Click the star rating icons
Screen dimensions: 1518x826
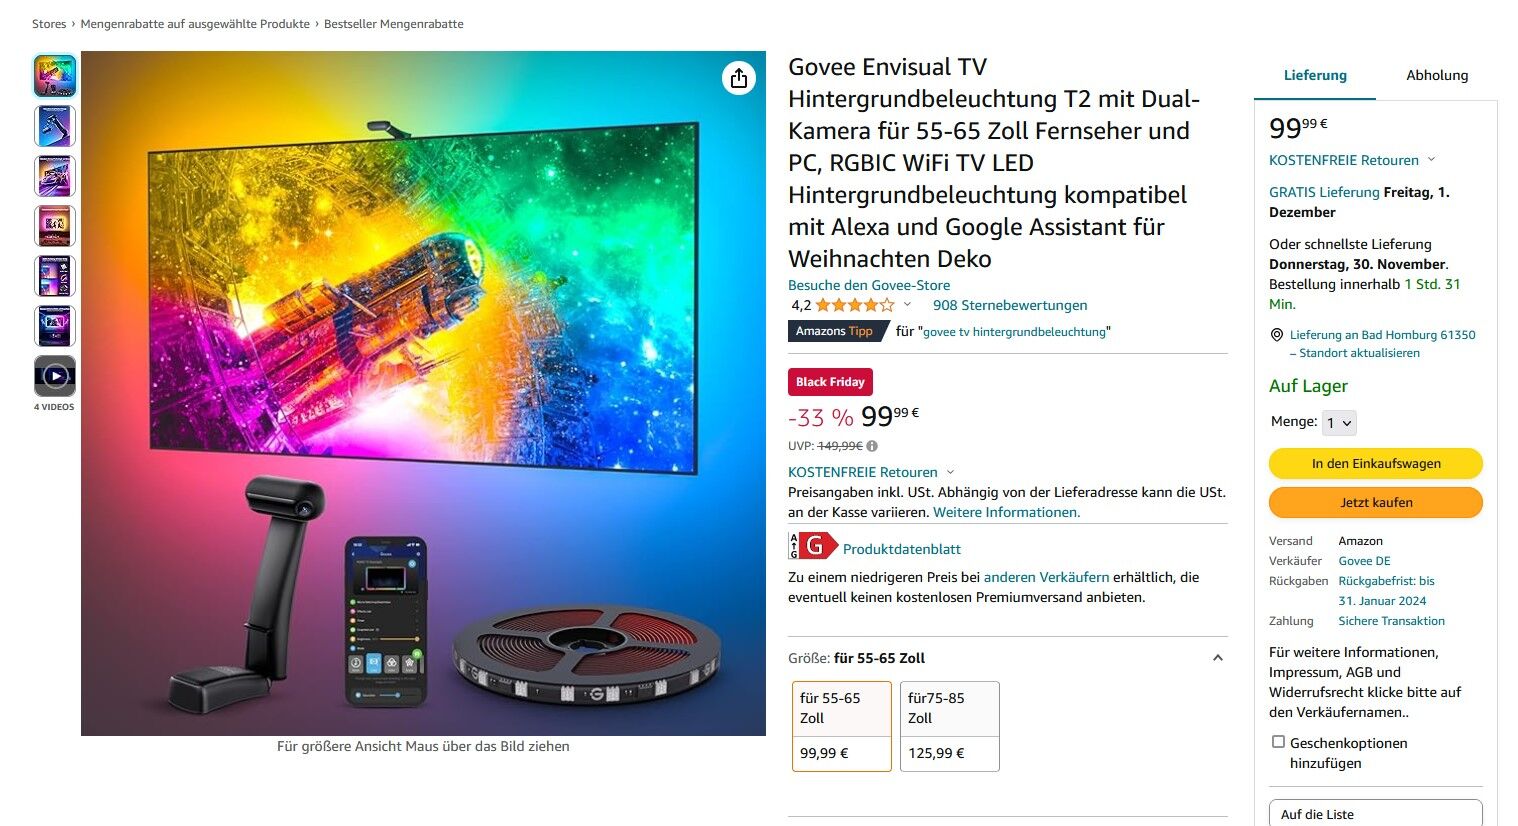[855, 305]
